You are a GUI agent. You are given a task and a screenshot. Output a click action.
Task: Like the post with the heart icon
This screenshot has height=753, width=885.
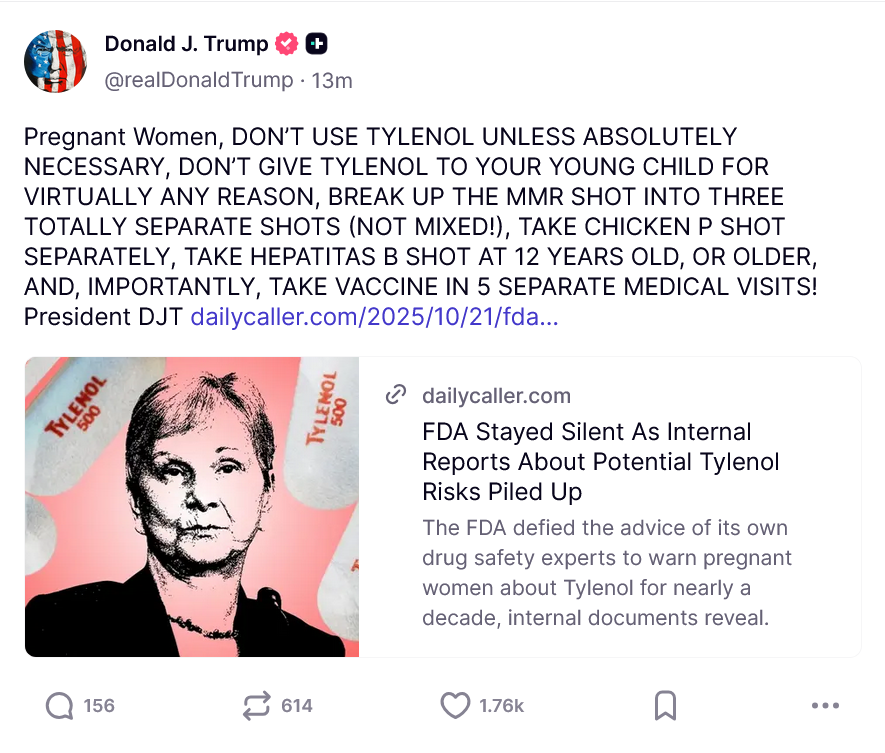455,706
